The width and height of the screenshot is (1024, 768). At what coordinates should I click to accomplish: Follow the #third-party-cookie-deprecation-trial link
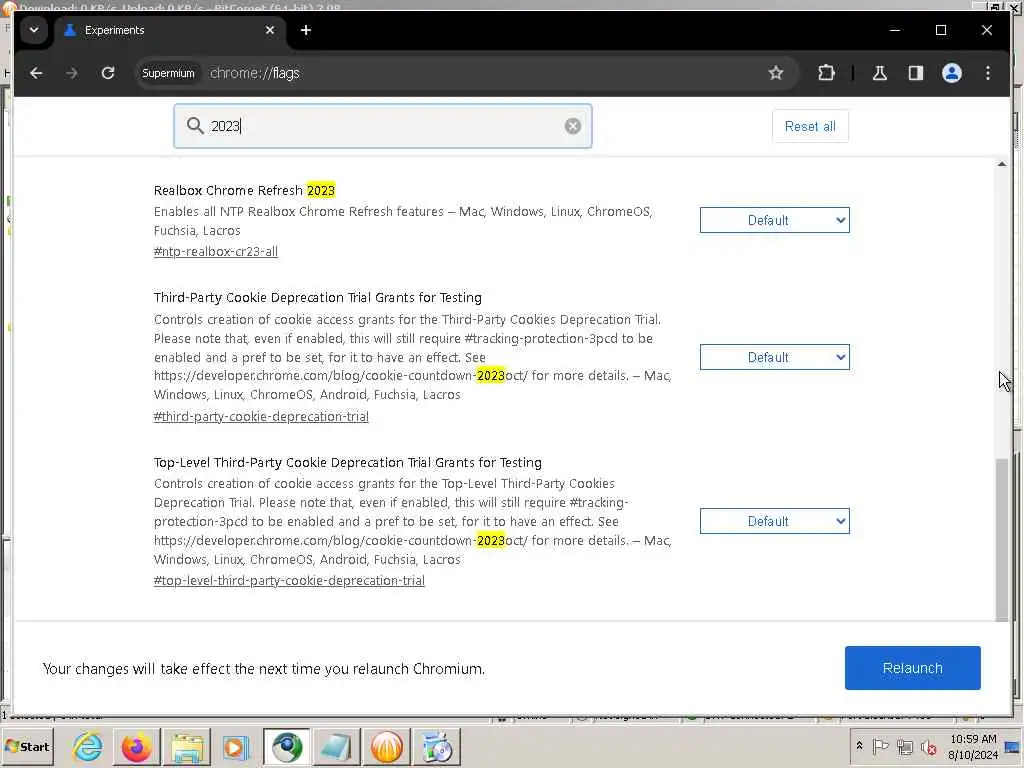[x=261, y=417]
